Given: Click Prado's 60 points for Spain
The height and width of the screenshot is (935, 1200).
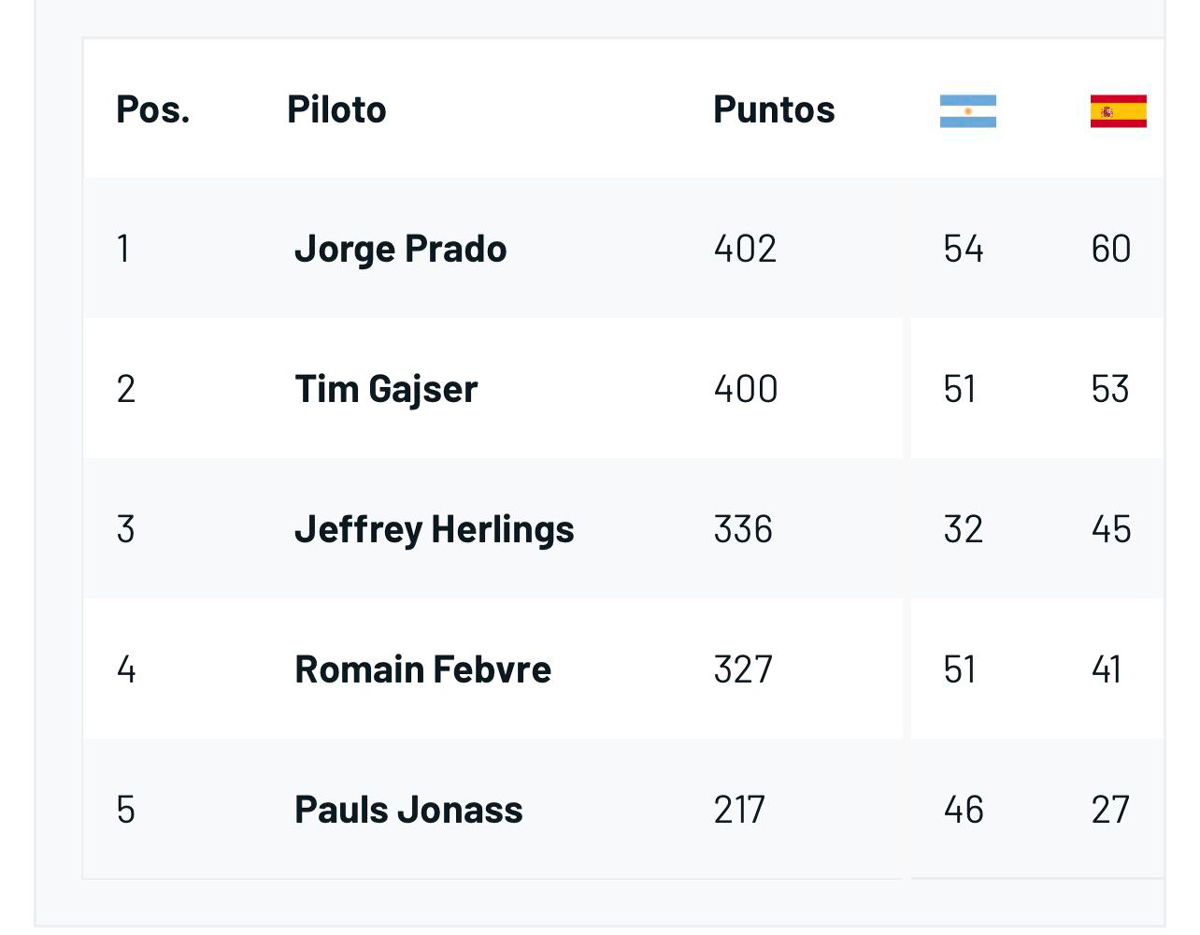Looking at the screenshot, I should (1111, 249).
